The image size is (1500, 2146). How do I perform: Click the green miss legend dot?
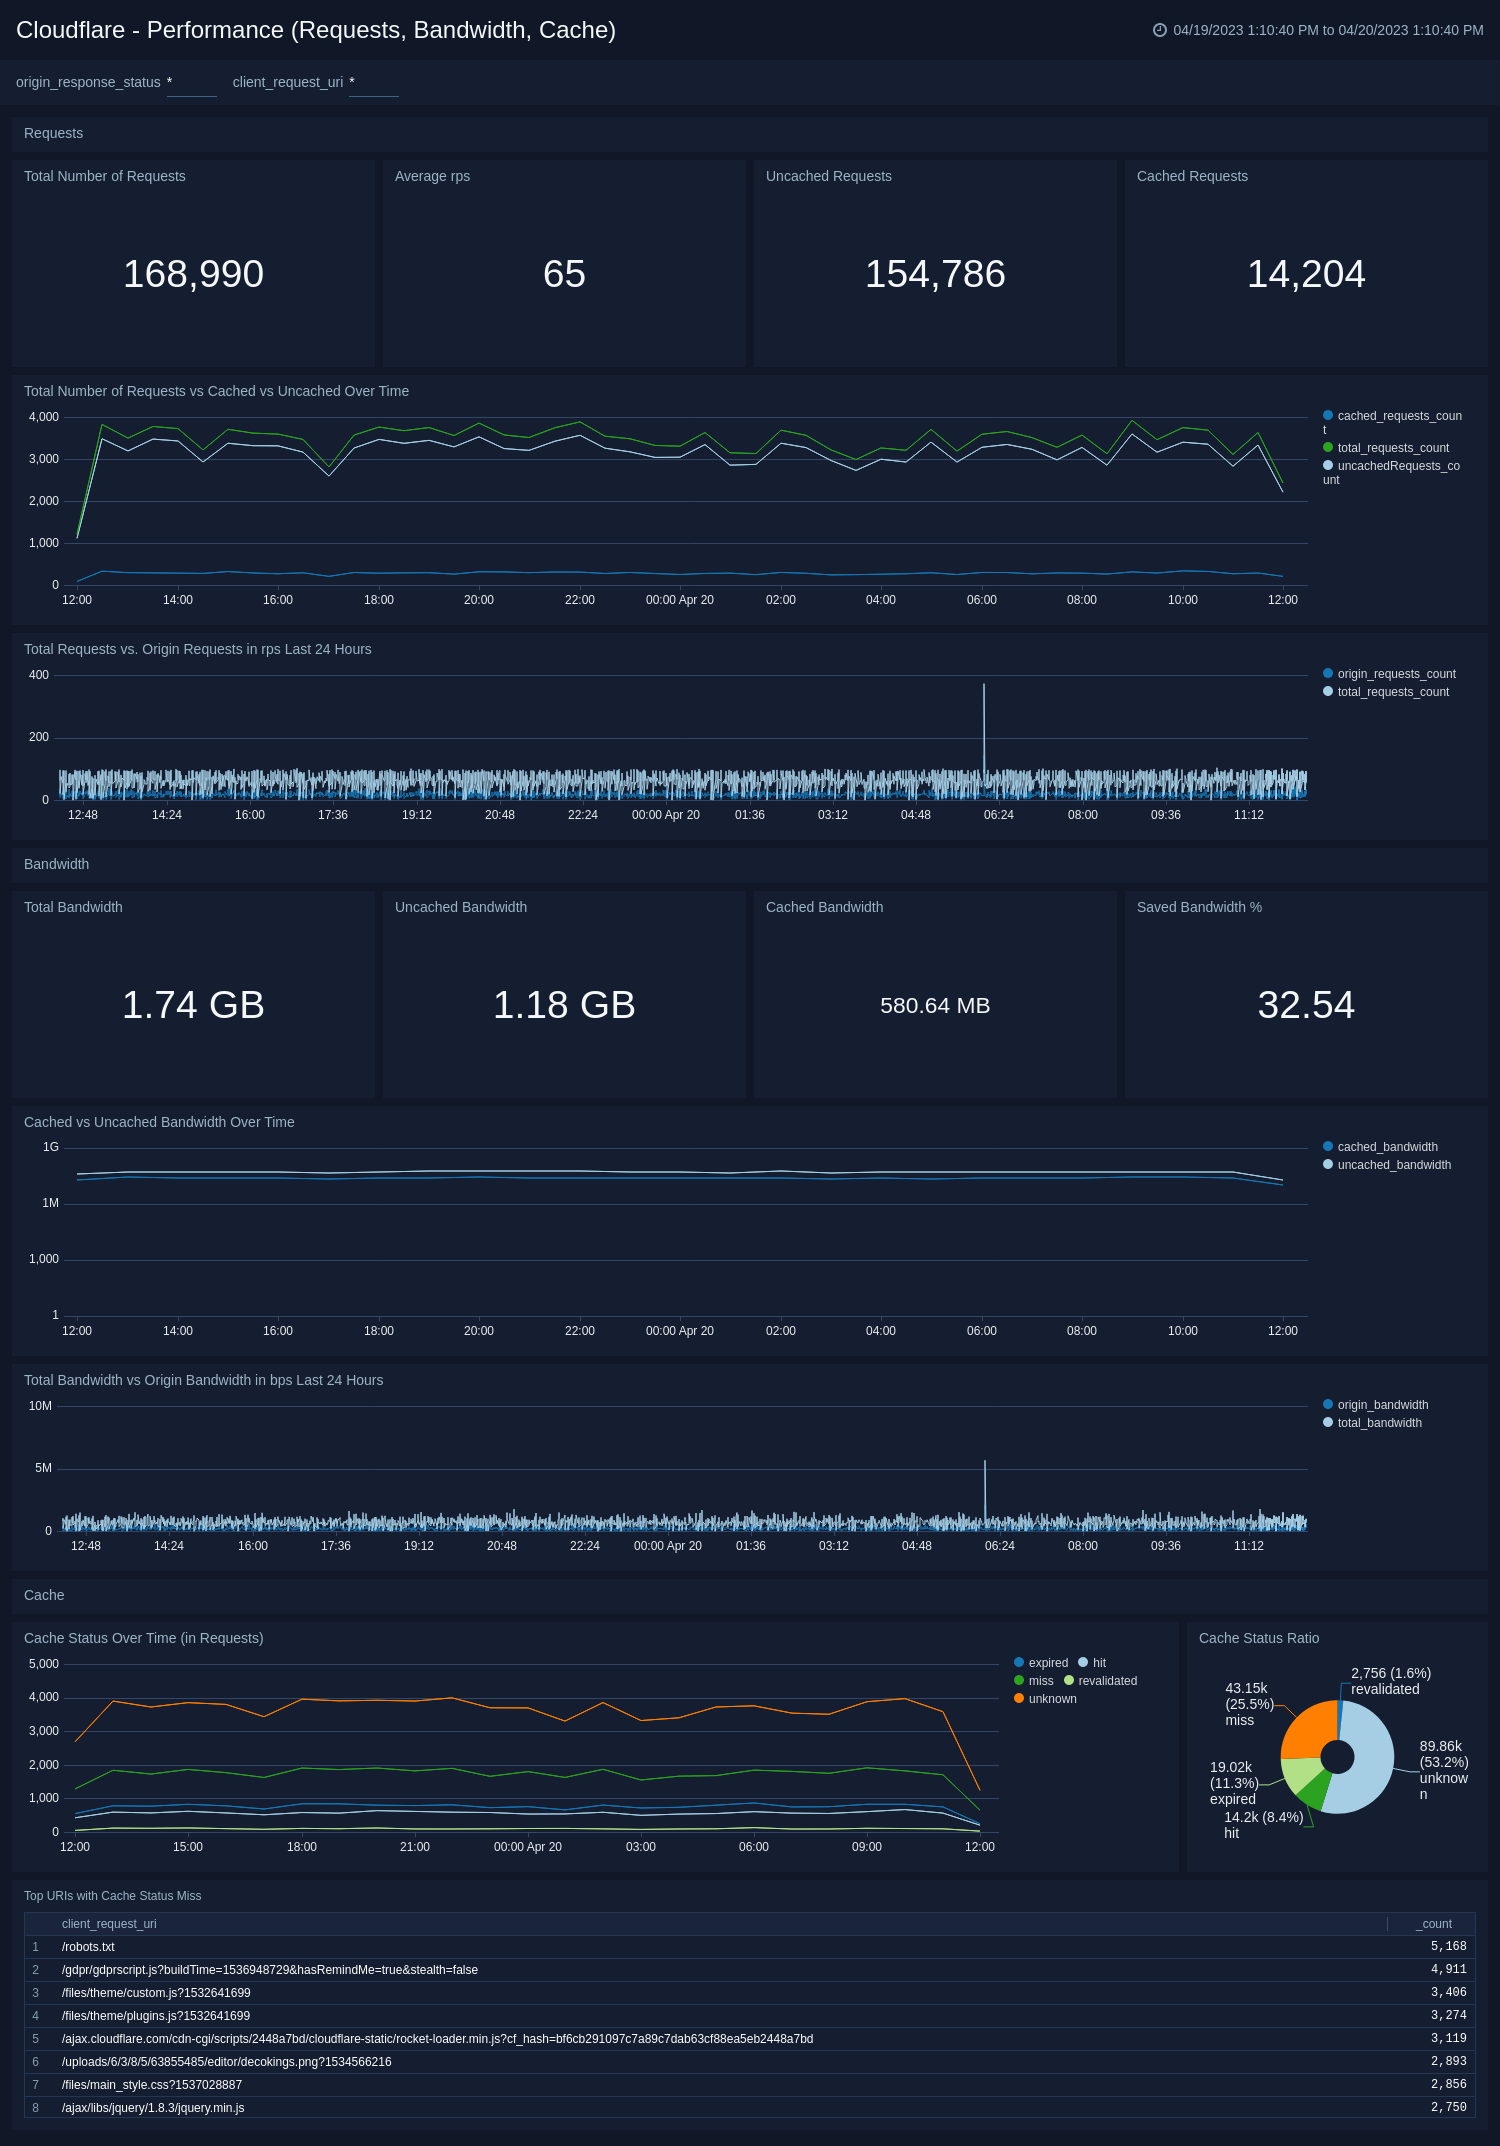click(x=1019, y=1681)
